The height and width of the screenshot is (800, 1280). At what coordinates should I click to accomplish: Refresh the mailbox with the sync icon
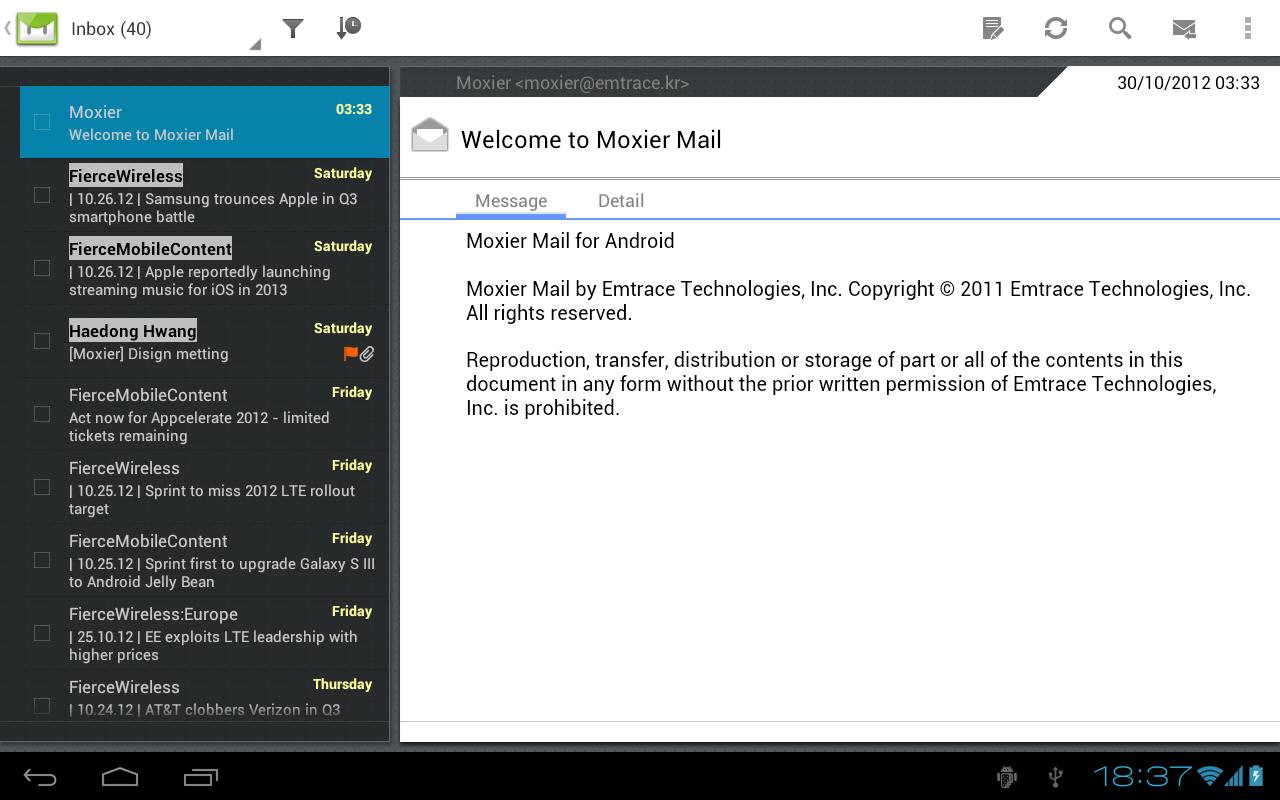tap(1056, 28)
